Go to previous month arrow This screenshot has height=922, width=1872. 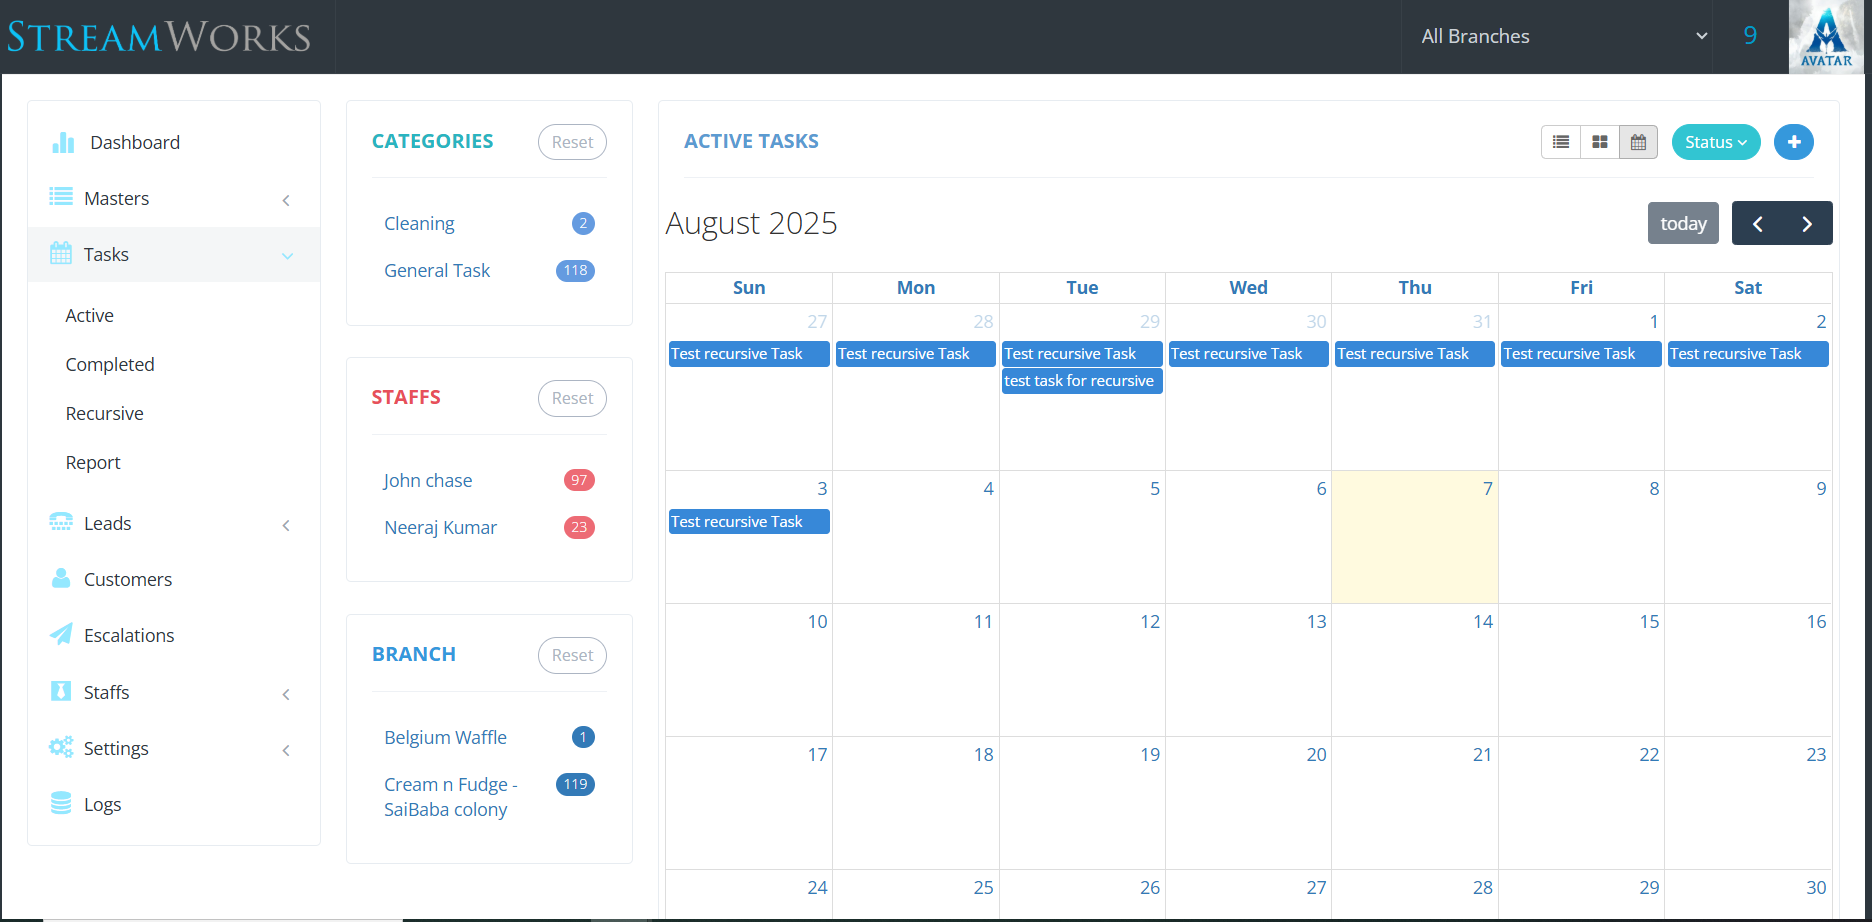pos(1757,224)
